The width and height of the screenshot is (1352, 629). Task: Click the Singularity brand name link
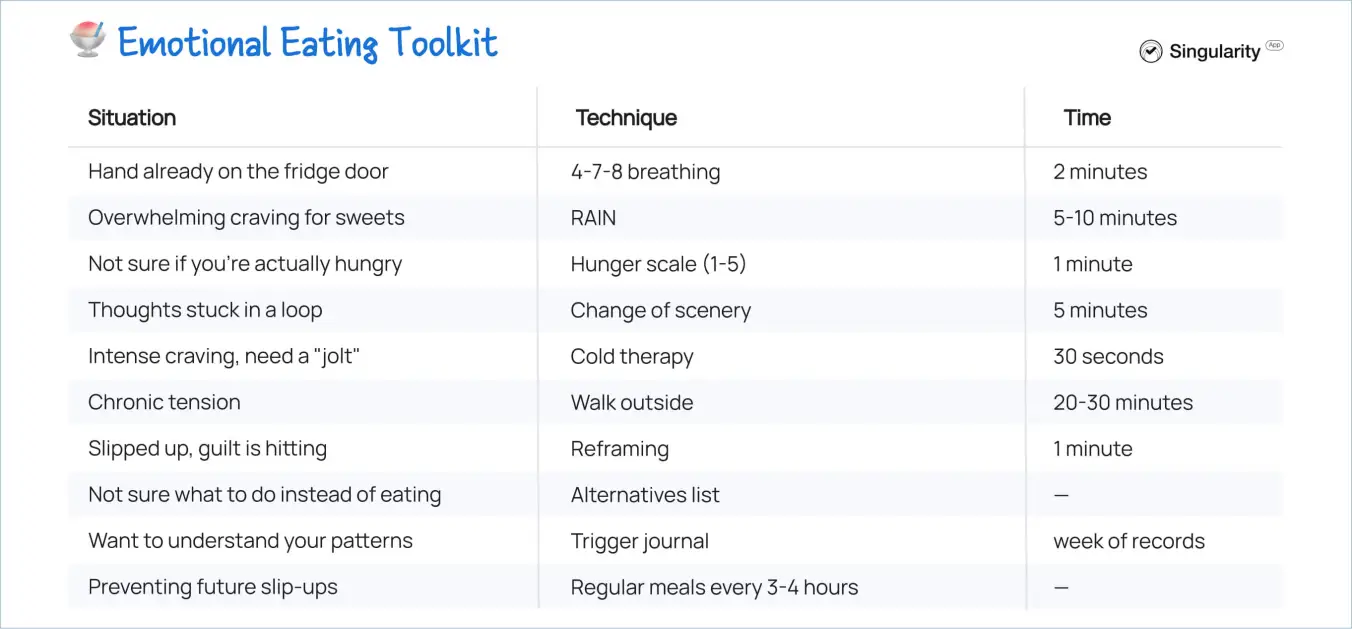pyautogui.click(x=1215, y=52)
